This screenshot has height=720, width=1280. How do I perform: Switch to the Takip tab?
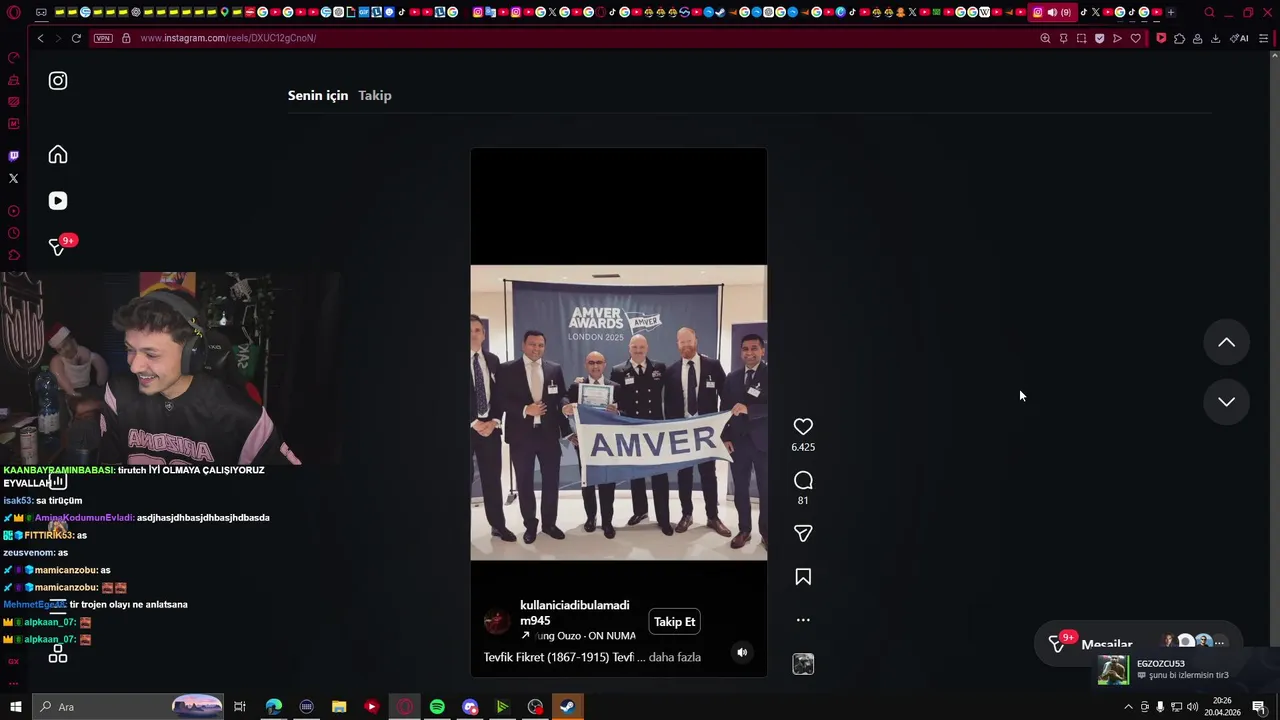pyautogui.click(x=375, y=95)
